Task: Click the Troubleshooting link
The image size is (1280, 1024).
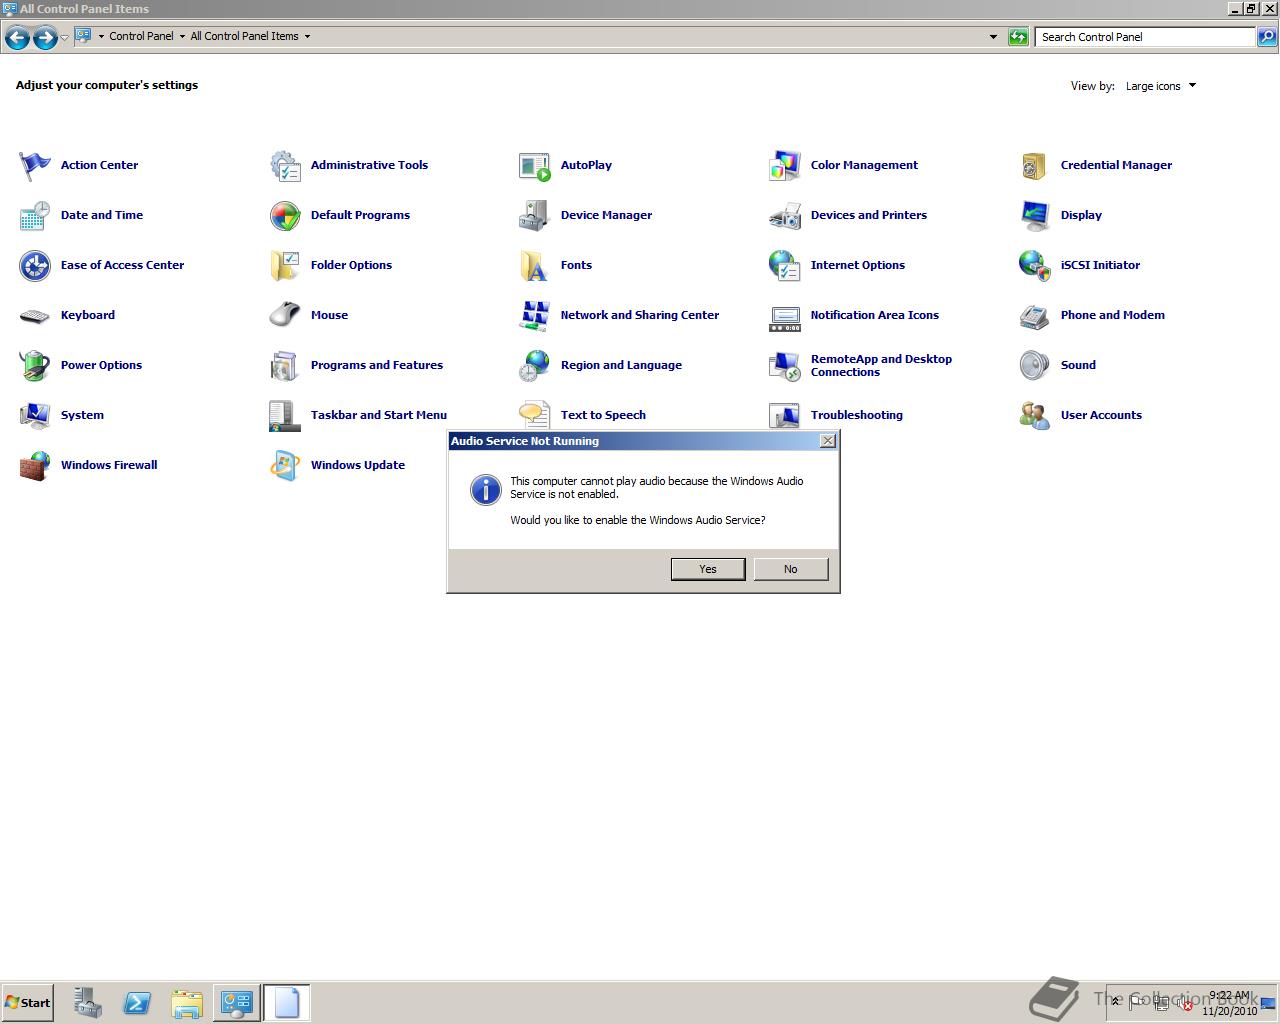Action: pyautogui.click(x=857, y=415)
